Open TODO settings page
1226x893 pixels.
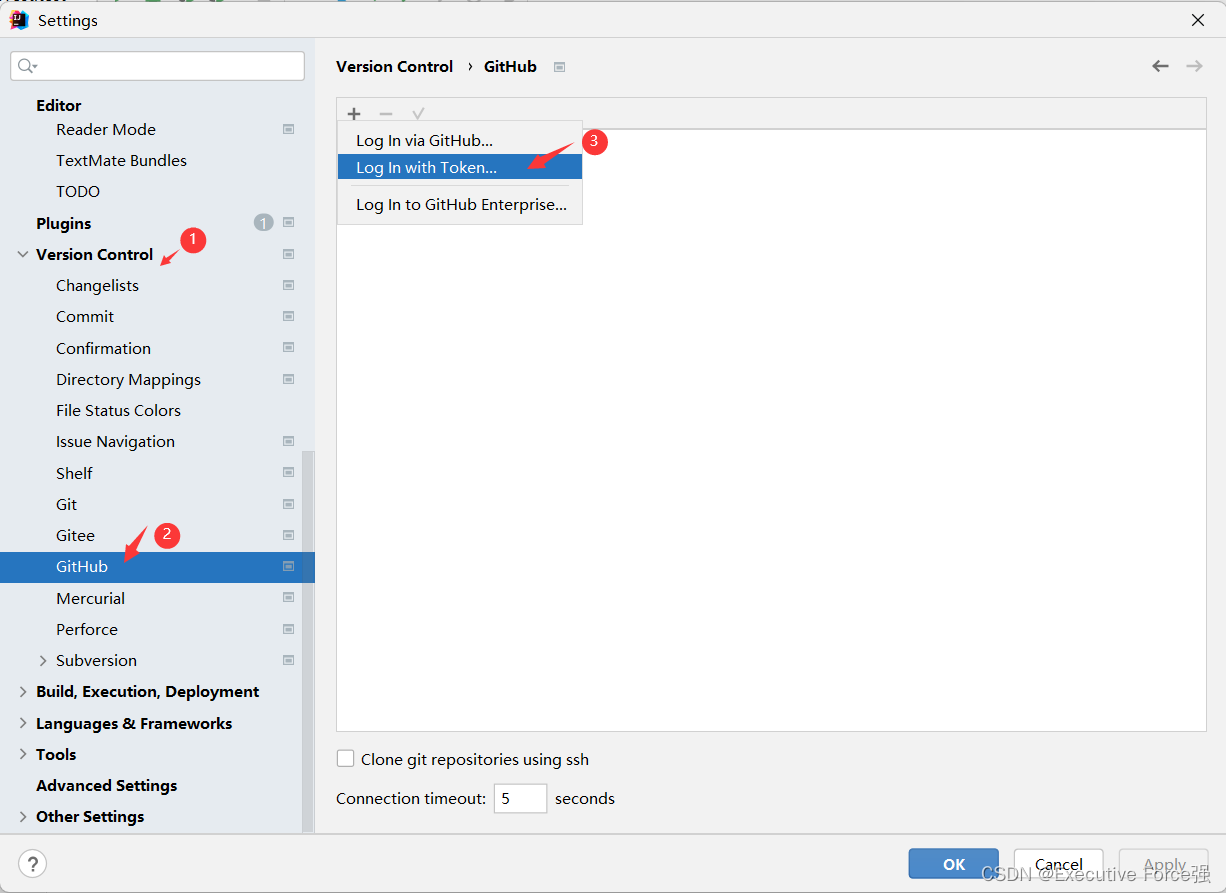tap(78, 191)
